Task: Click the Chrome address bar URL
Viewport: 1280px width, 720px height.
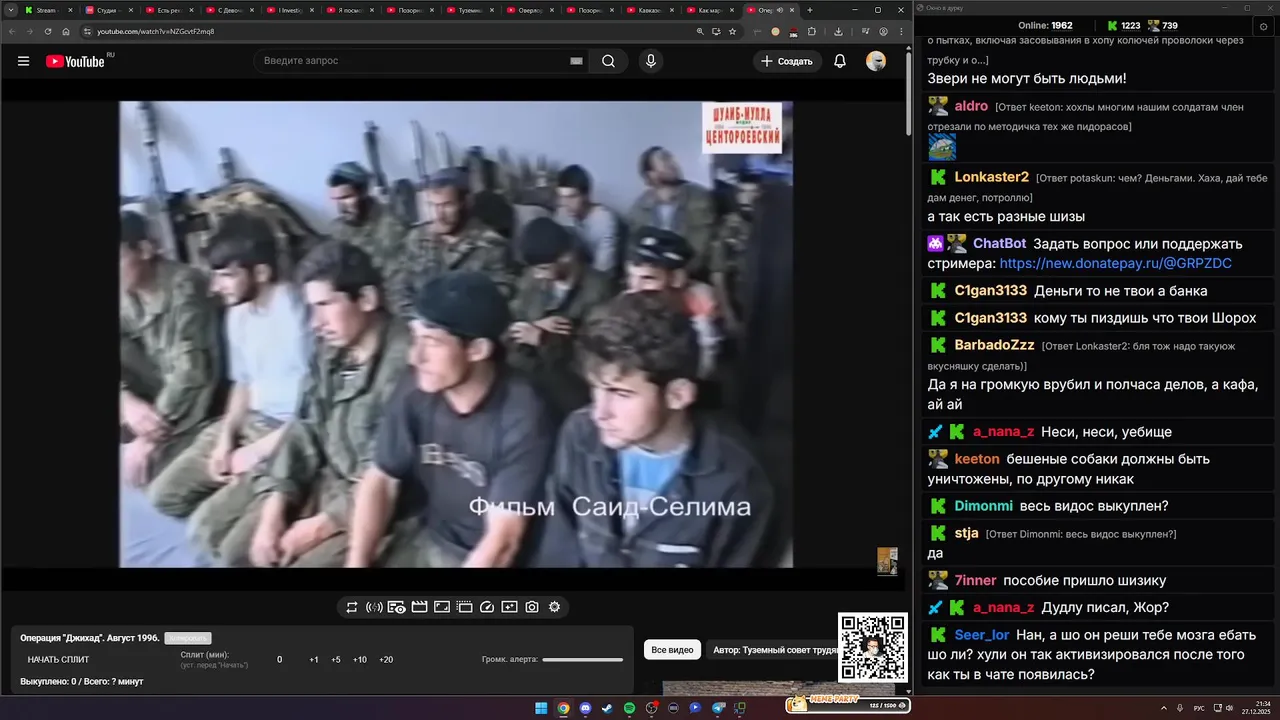Action: [155, 31]
